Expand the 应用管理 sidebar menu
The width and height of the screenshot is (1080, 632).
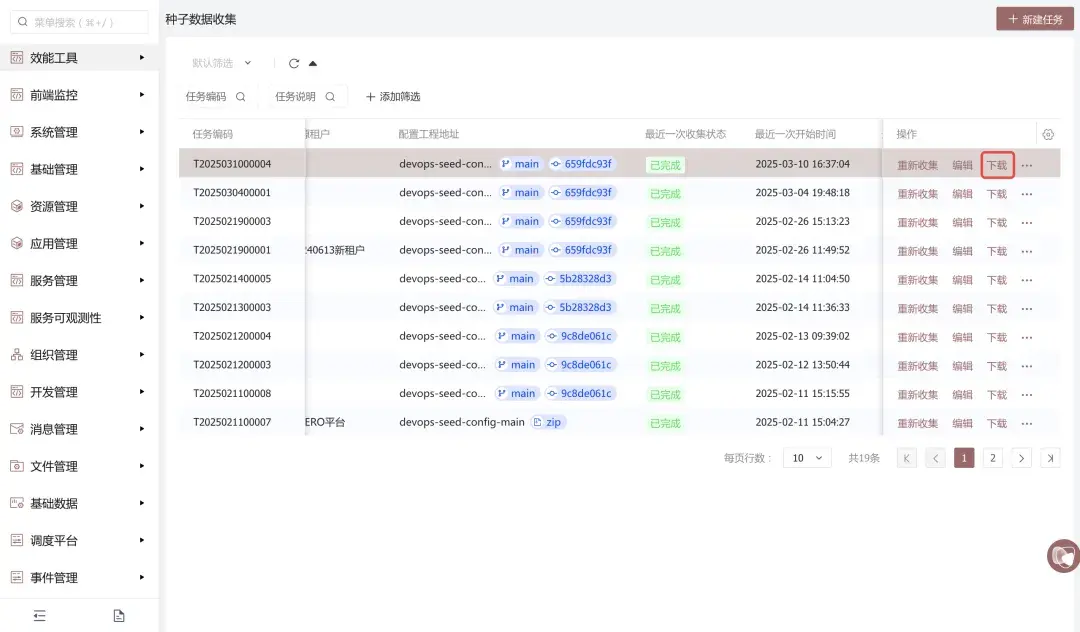(79, 244)
